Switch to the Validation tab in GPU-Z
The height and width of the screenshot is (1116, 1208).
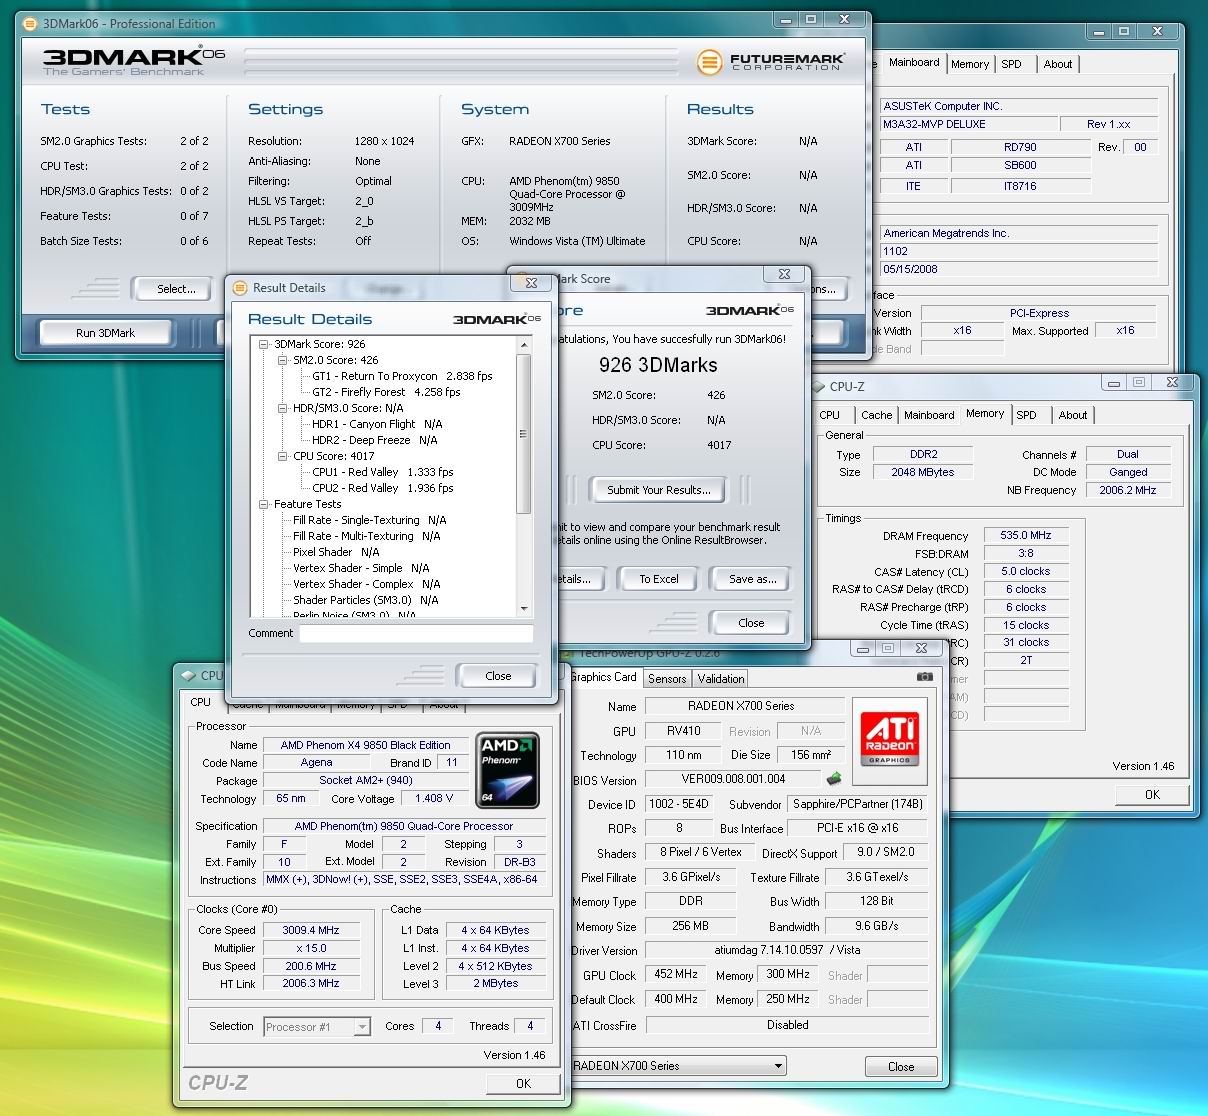[721, 679]
